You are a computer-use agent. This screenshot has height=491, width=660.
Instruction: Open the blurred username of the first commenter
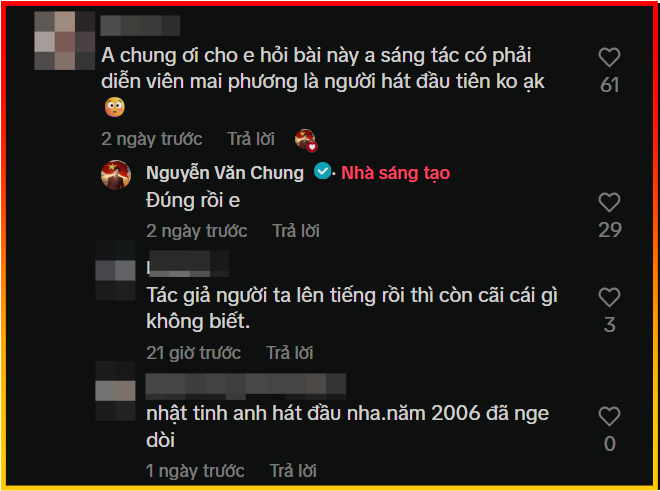[140, 26]
